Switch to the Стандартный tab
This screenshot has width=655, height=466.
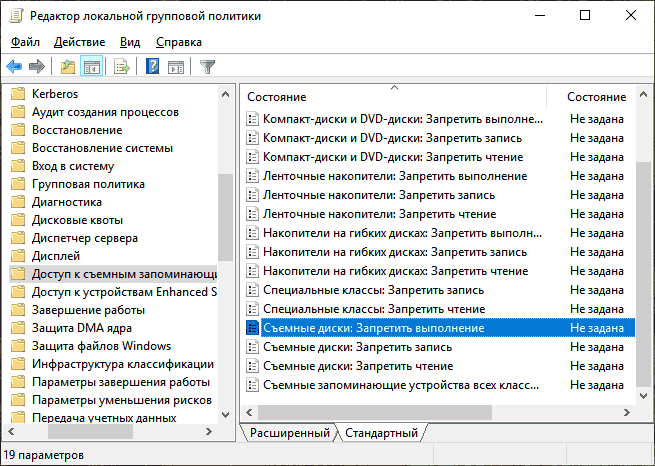tap(381, 433)
